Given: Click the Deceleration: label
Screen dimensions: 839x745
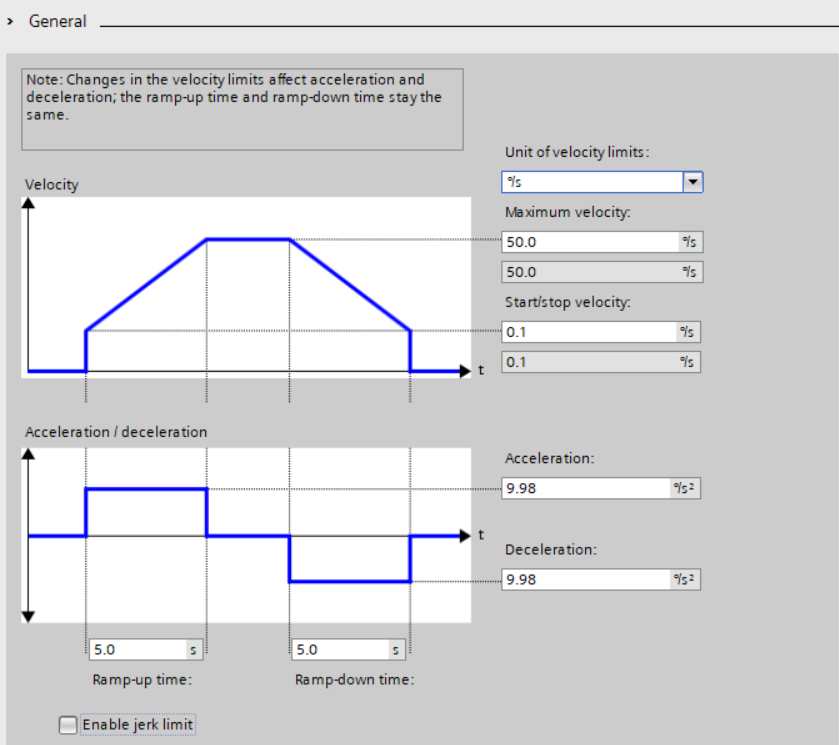Looking at the screenshot, I should (551, 550).
